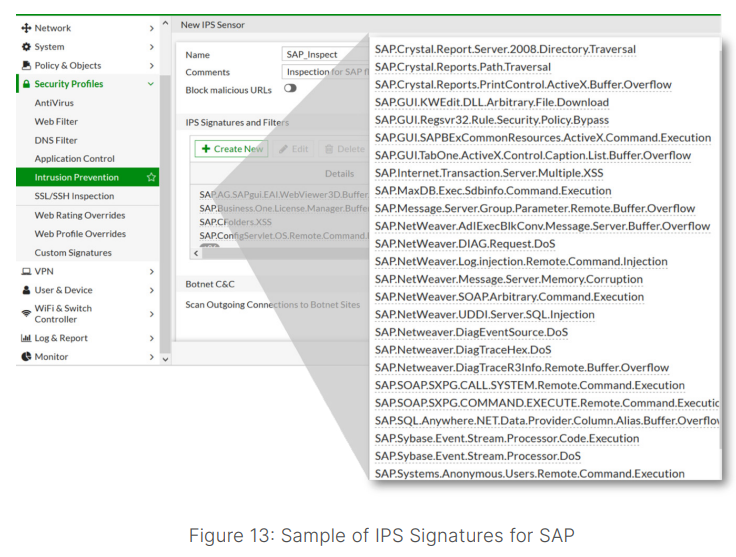
Task: Click SAP.MaxDB.Exec.Sdbinfo.Command.Execution signature
Action: [x=493, y=191]
